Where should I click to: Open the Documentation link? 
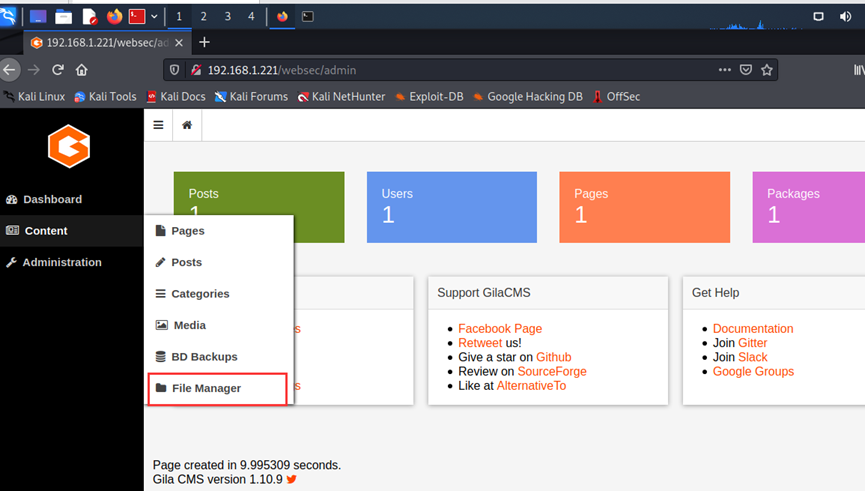(753, 328)
